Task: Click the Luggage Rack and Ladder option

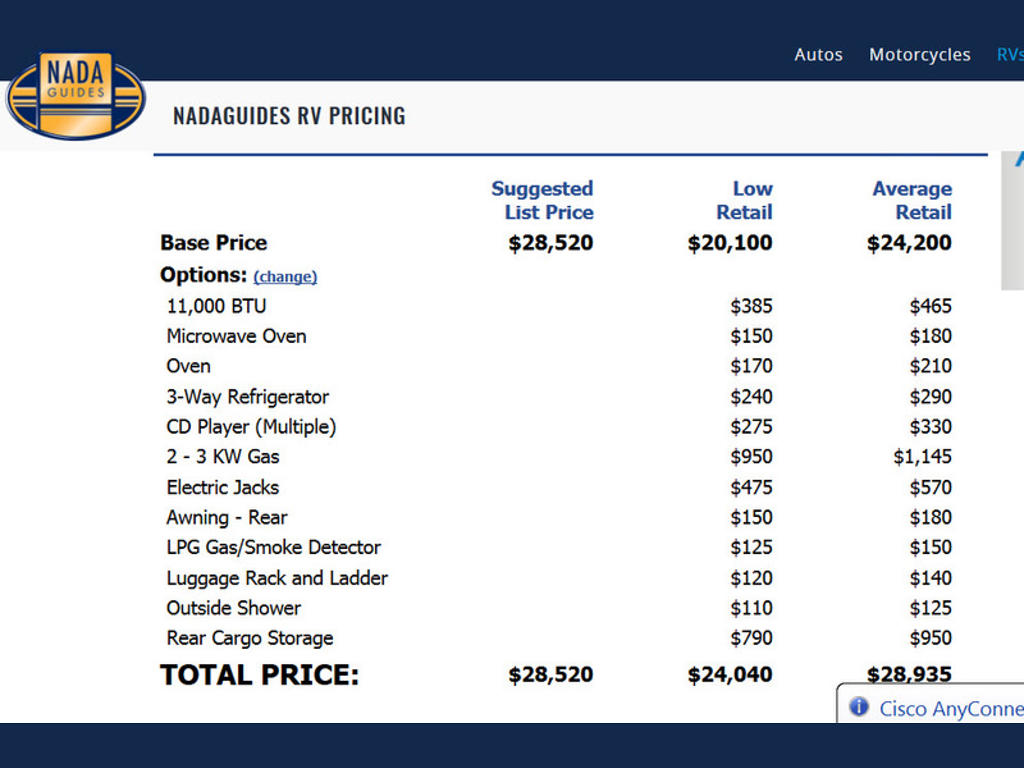Action: pos(277,579)
